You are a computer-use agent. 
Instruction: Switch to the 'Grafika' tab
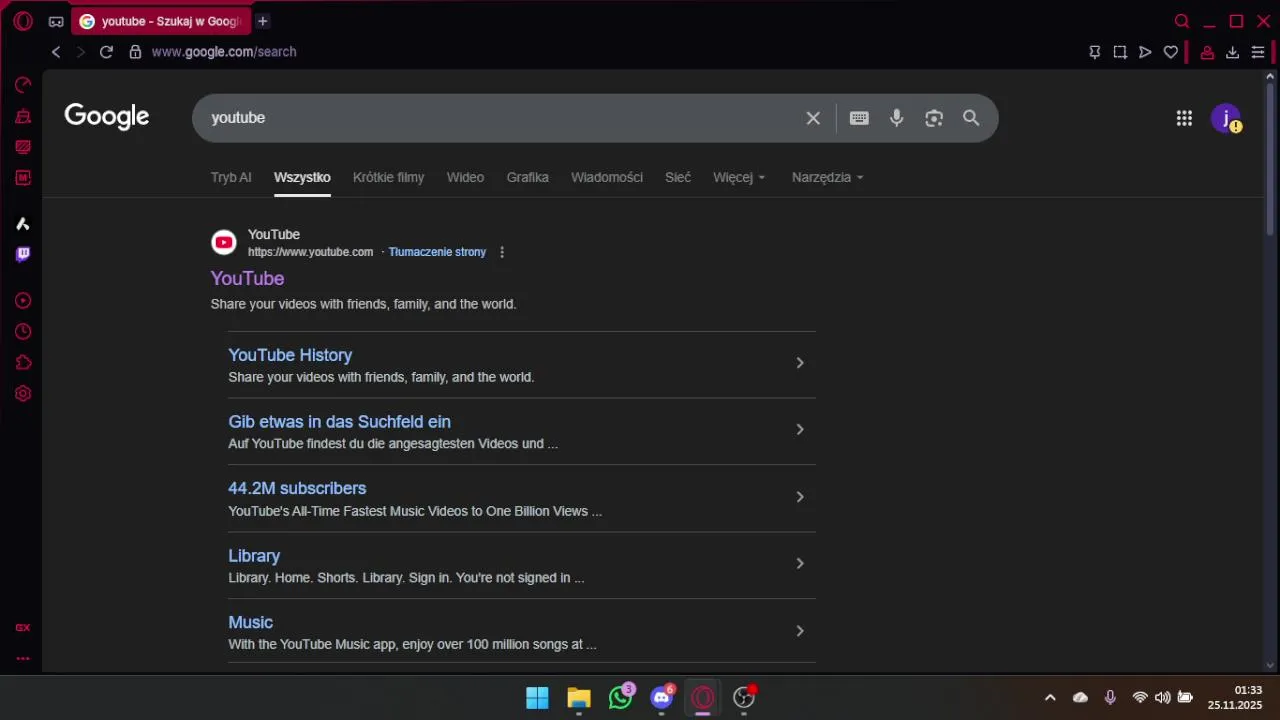click(x=528, y=177)
